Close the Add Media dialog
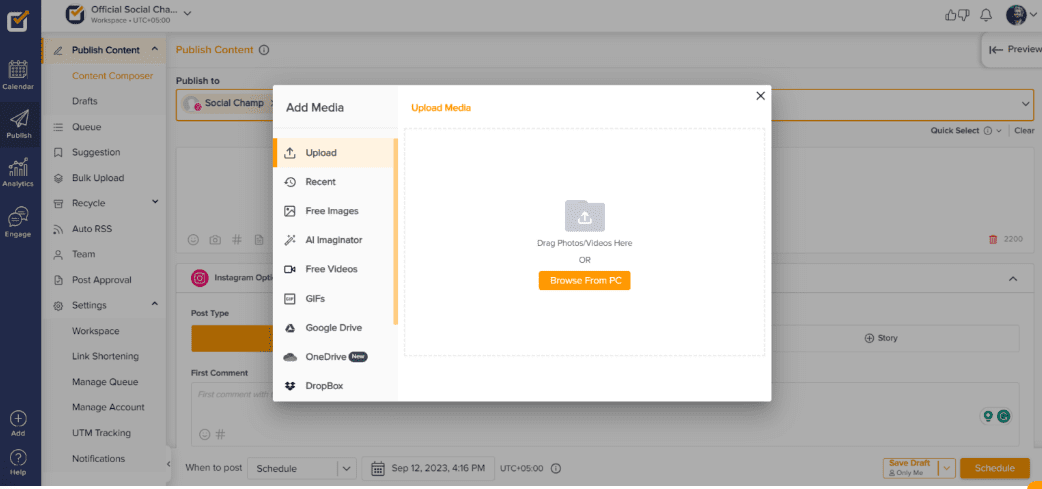Image resolution: width=1042 pixels, height=489 pixels. 760,96
